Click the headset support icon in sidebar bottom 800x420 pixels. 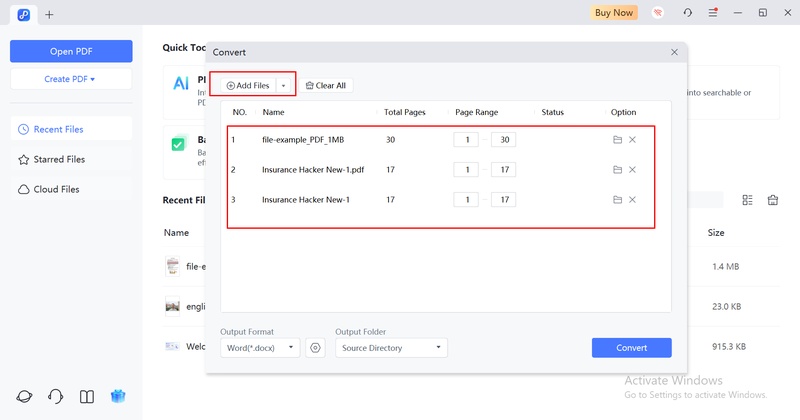pos(55,396)
